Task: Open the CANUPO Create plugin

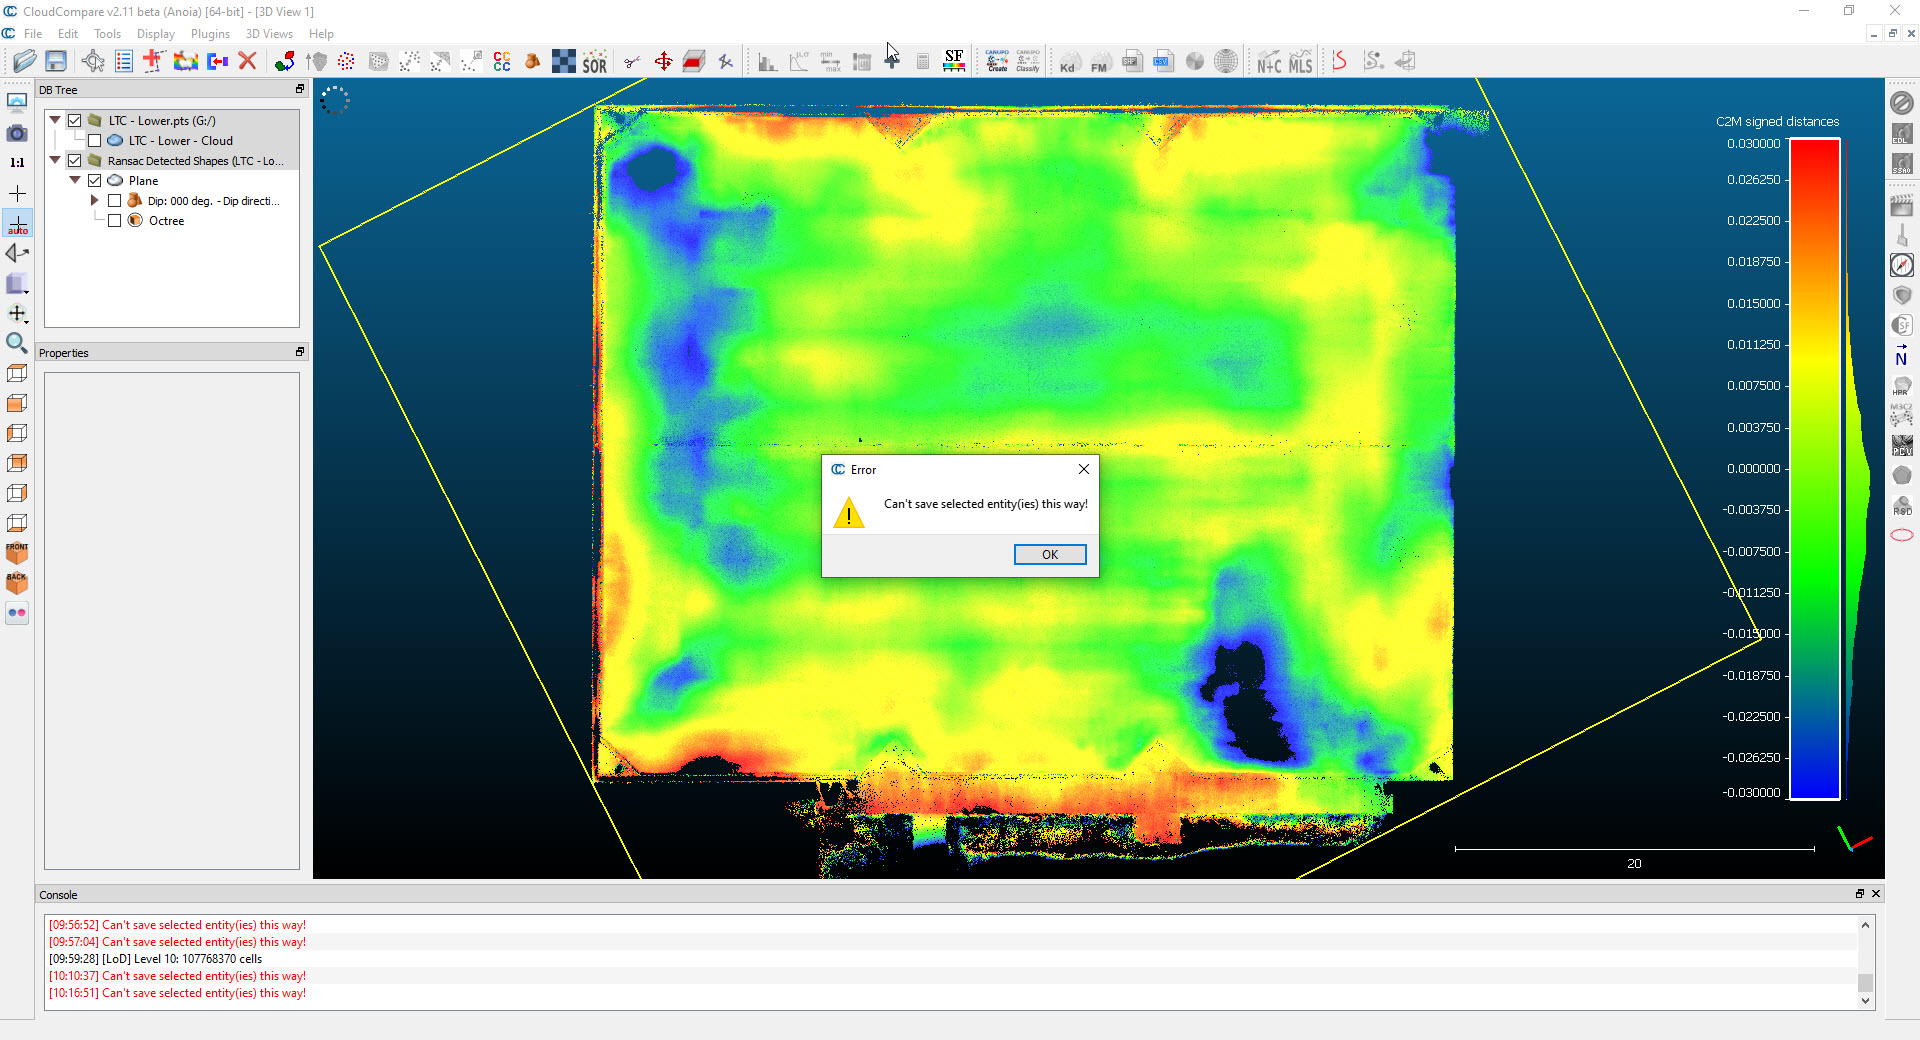Action: click(x=997, y=62)
